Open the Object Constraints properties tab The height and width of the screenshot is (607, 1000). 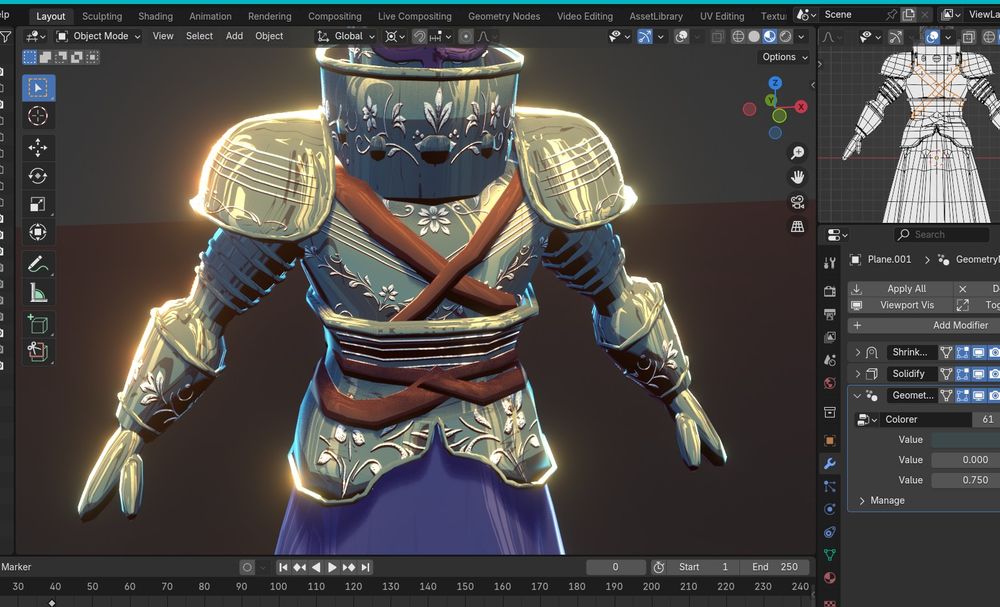[x=830, y=532]
